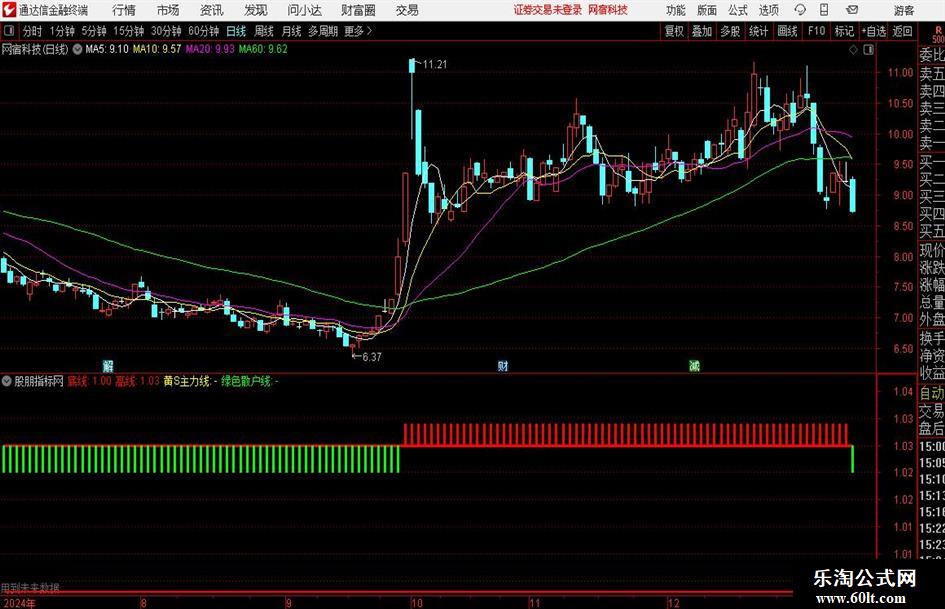Click the red 网宿科技 title link
This screenshot has width=945, height=609.
coord(608,10)
